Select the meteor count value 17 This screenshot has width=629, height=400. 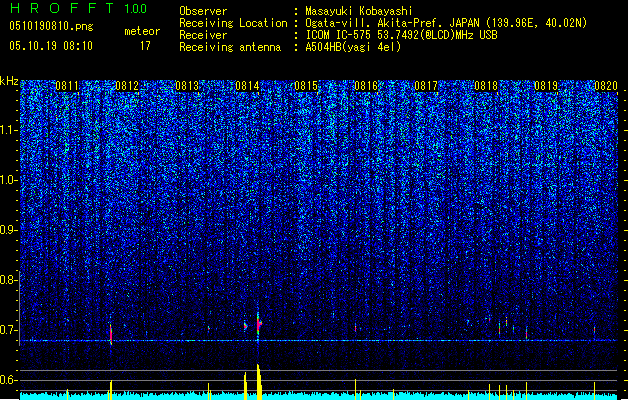tap(145, 46)
